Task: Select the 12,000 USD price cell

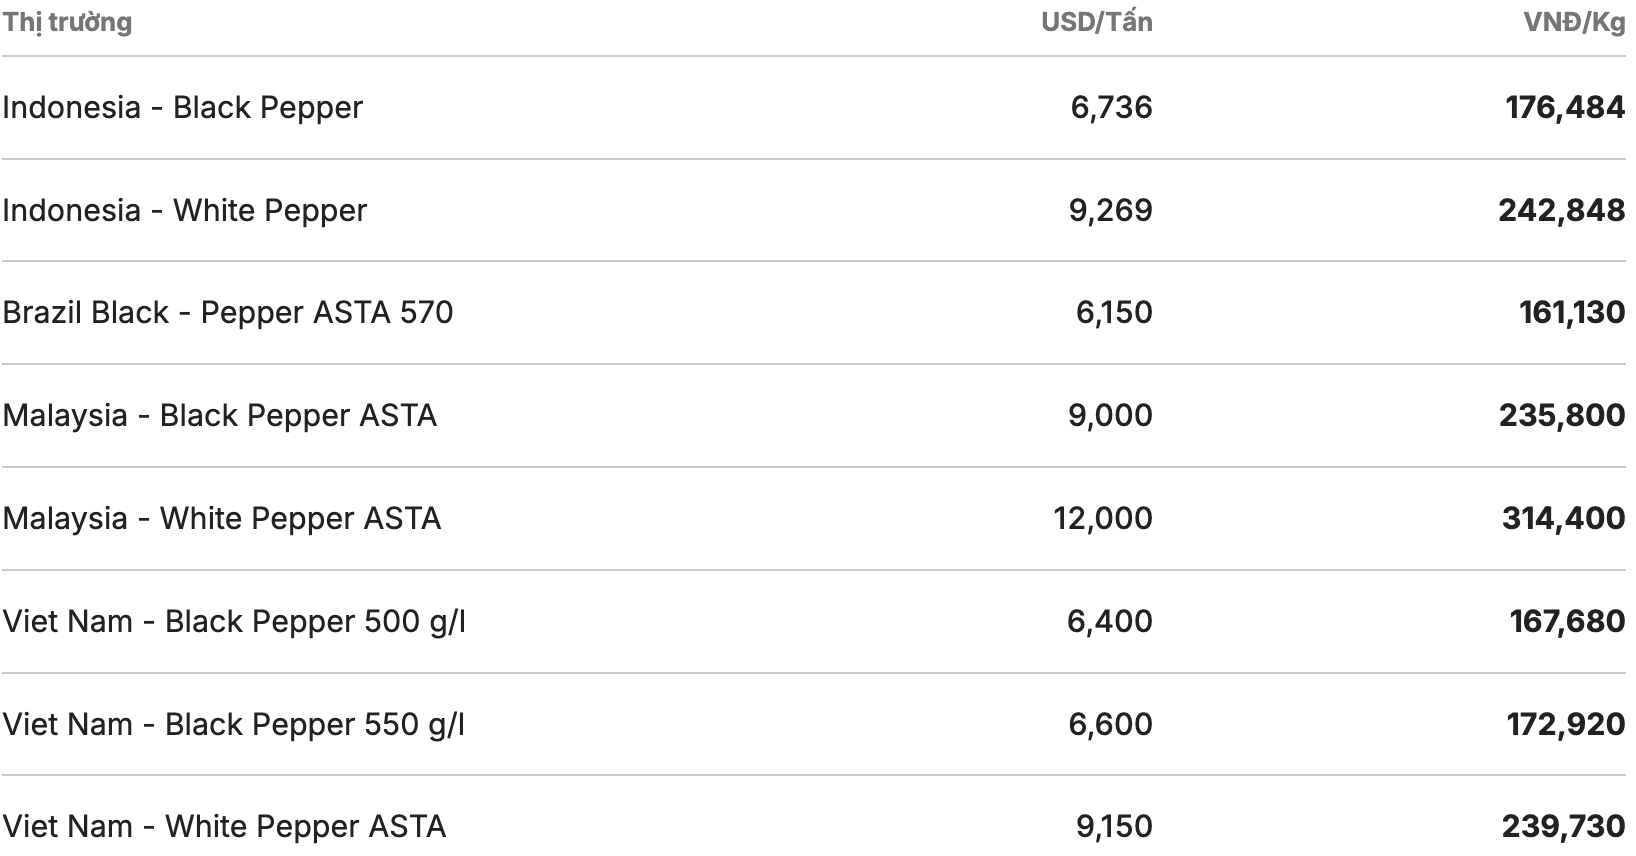Action: (1102, 518)
